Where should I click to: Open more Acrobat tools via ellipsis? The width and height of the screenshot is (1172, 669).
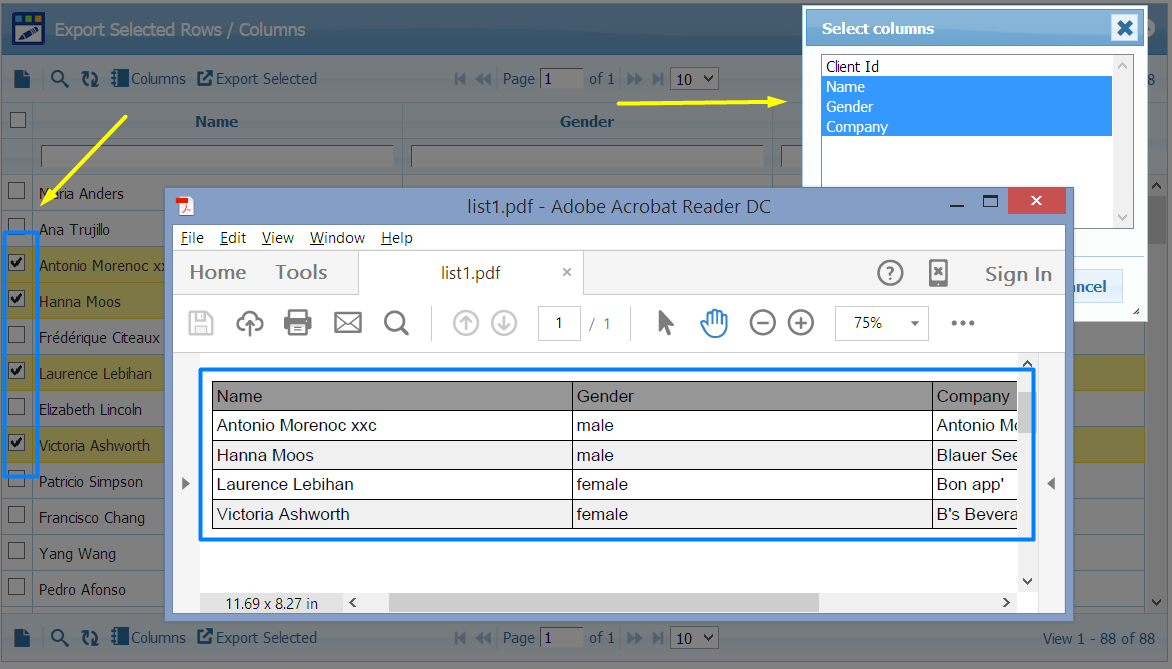962,322
